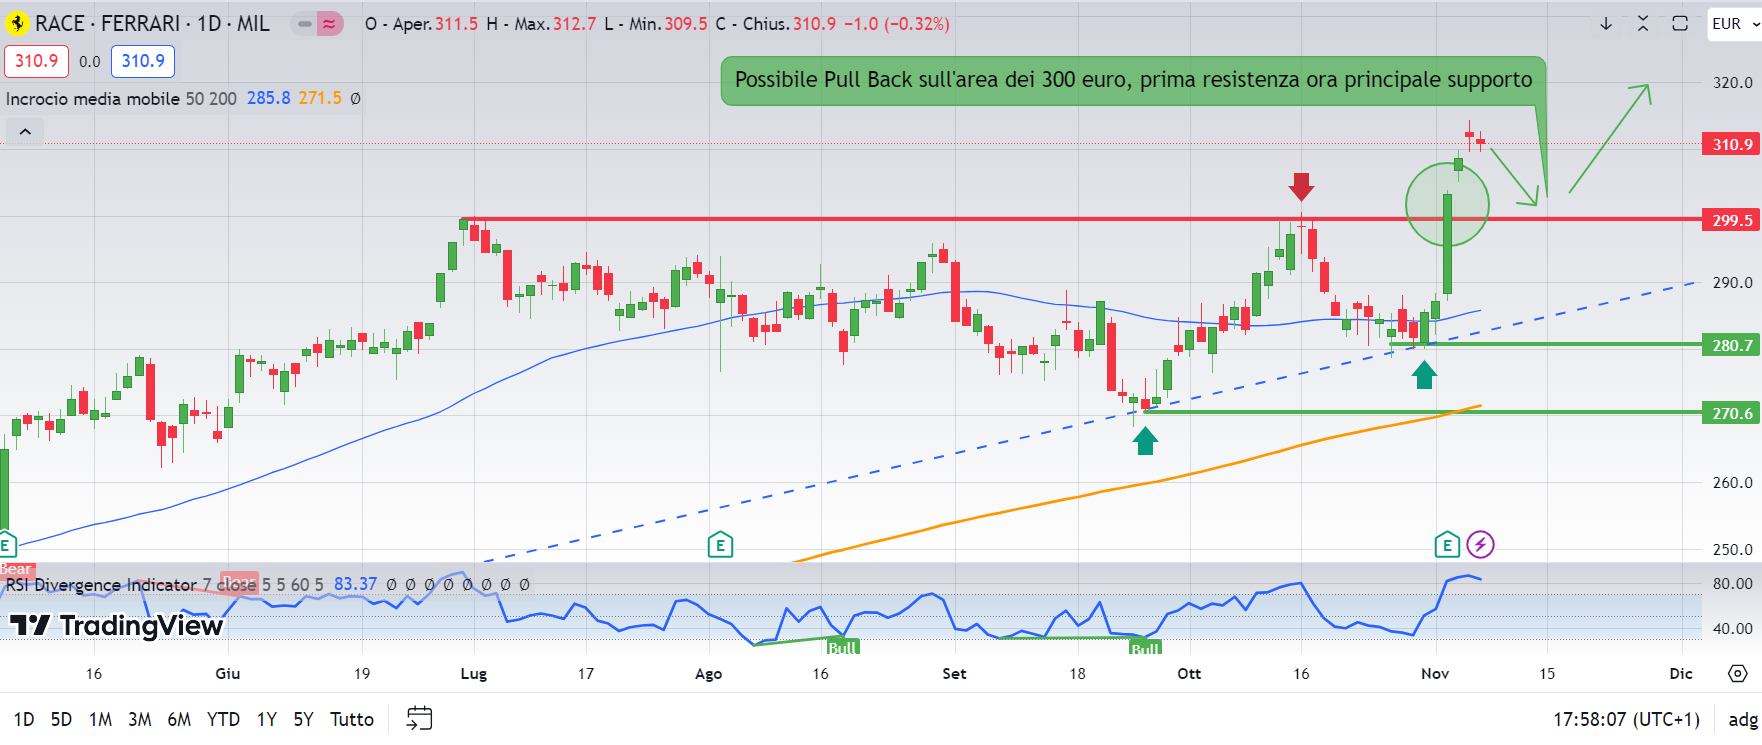Click the Bull label near August 16
Image resolution: width=1762 pixels, height=745 pixels.
coord(842,646)
